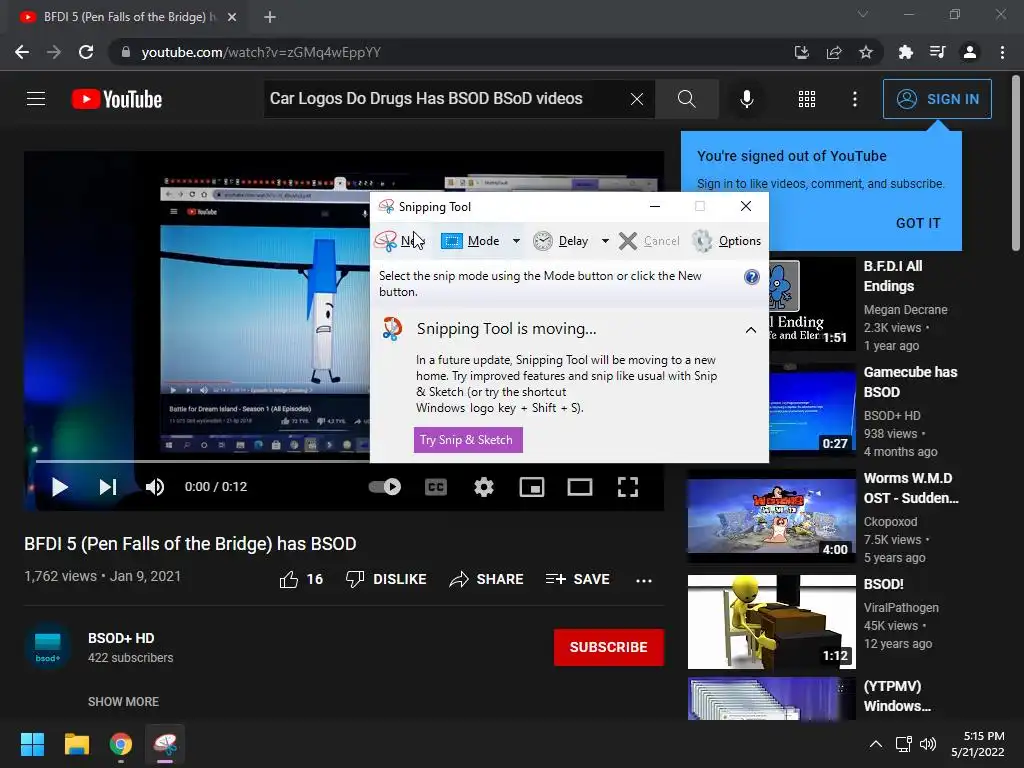
Task: Open Chrome profile icon
Action: click(970, 52)
